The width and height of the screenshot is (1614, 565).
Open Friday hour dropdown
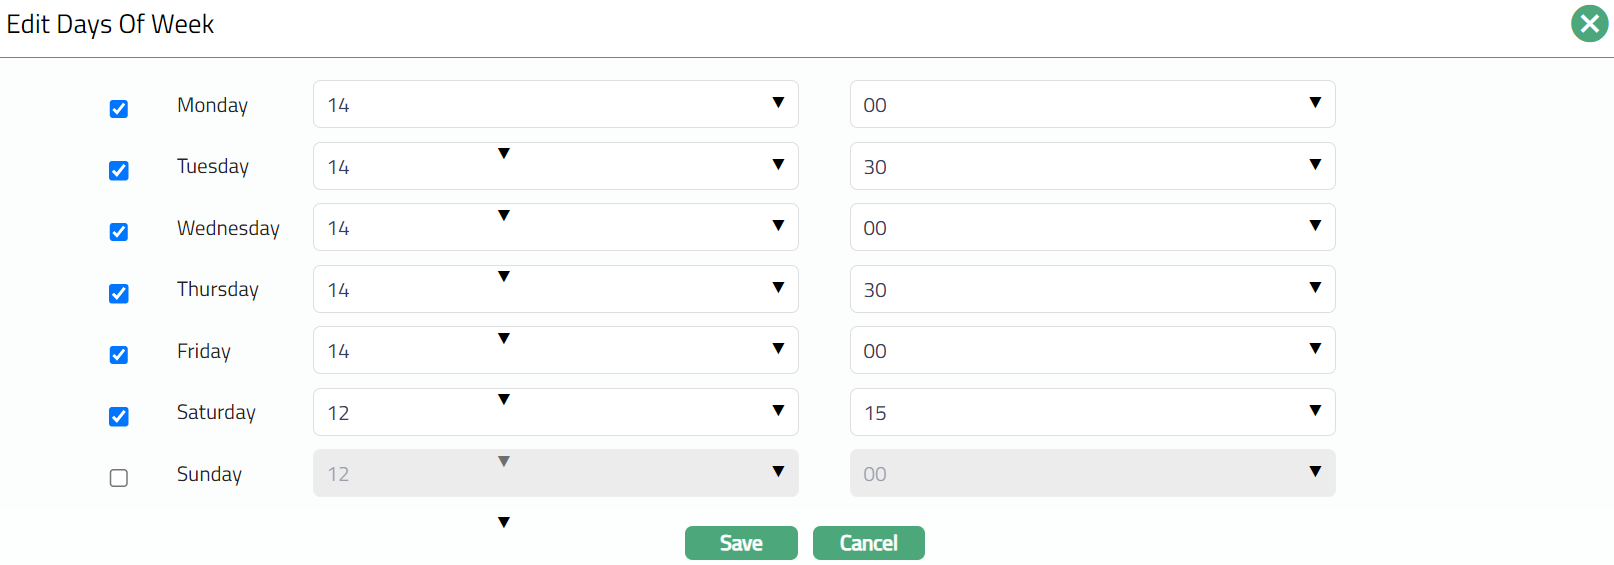tap(555, 350)
